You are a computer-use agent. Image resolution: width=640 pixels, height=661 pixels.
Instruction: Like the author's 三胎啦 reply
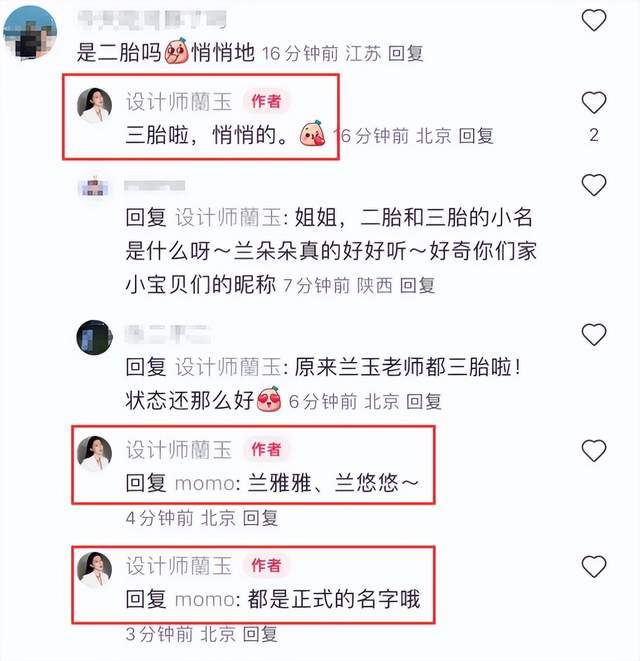coord(594,102)
